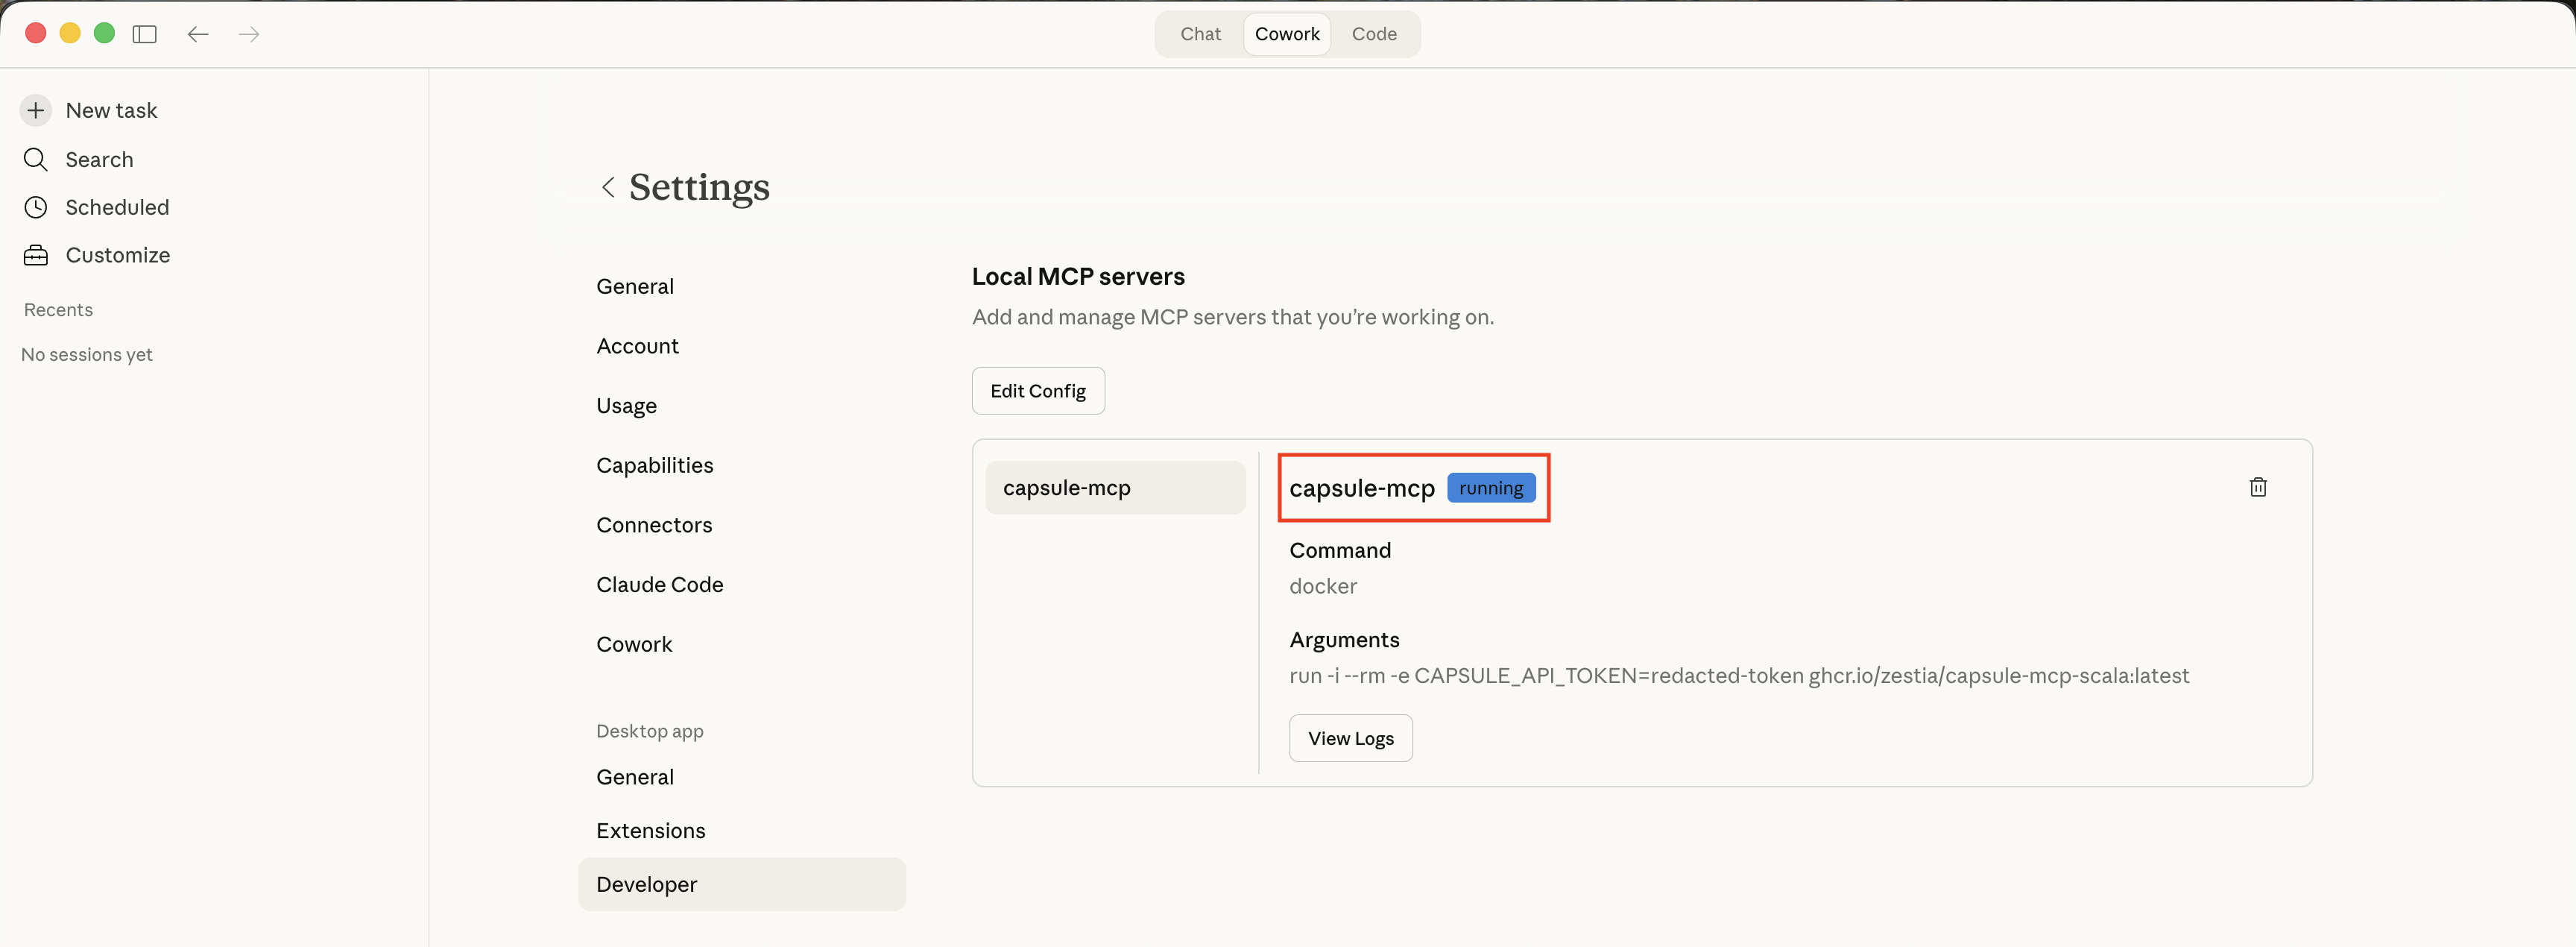This screenshot has height=947, width=2576.
Task: Click the New task plus icon
Action: pos(36,110)
